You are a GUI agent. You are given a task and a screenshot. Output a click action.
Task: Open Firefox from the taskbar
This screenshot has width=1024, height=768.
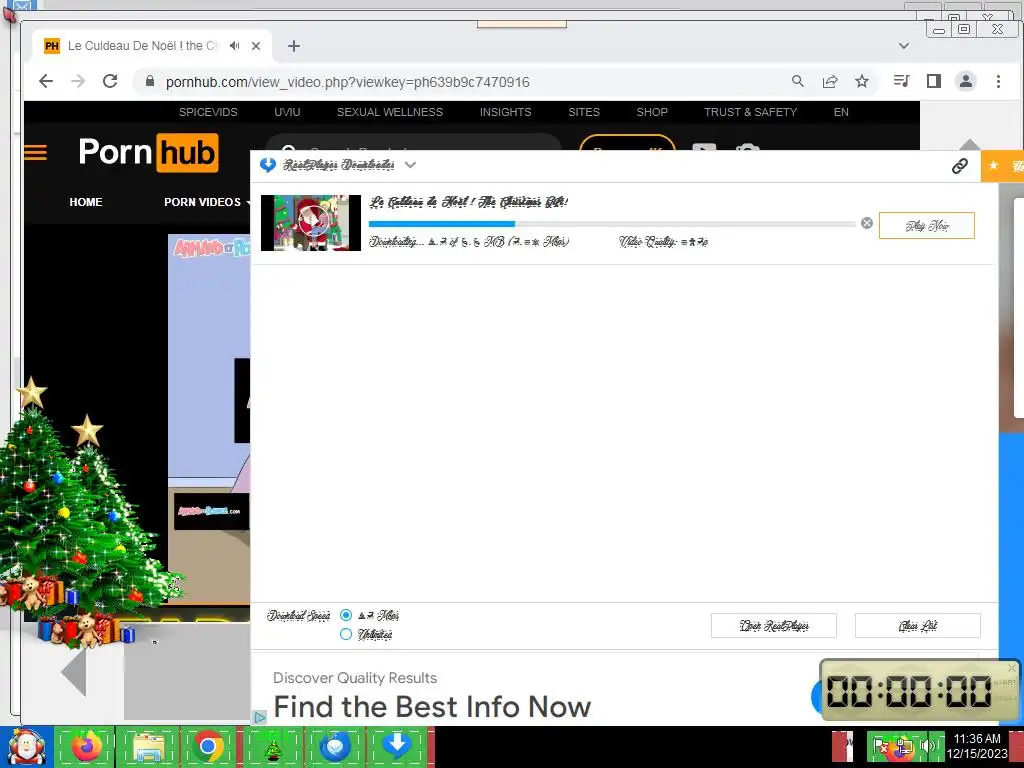[x=86, y=746]
